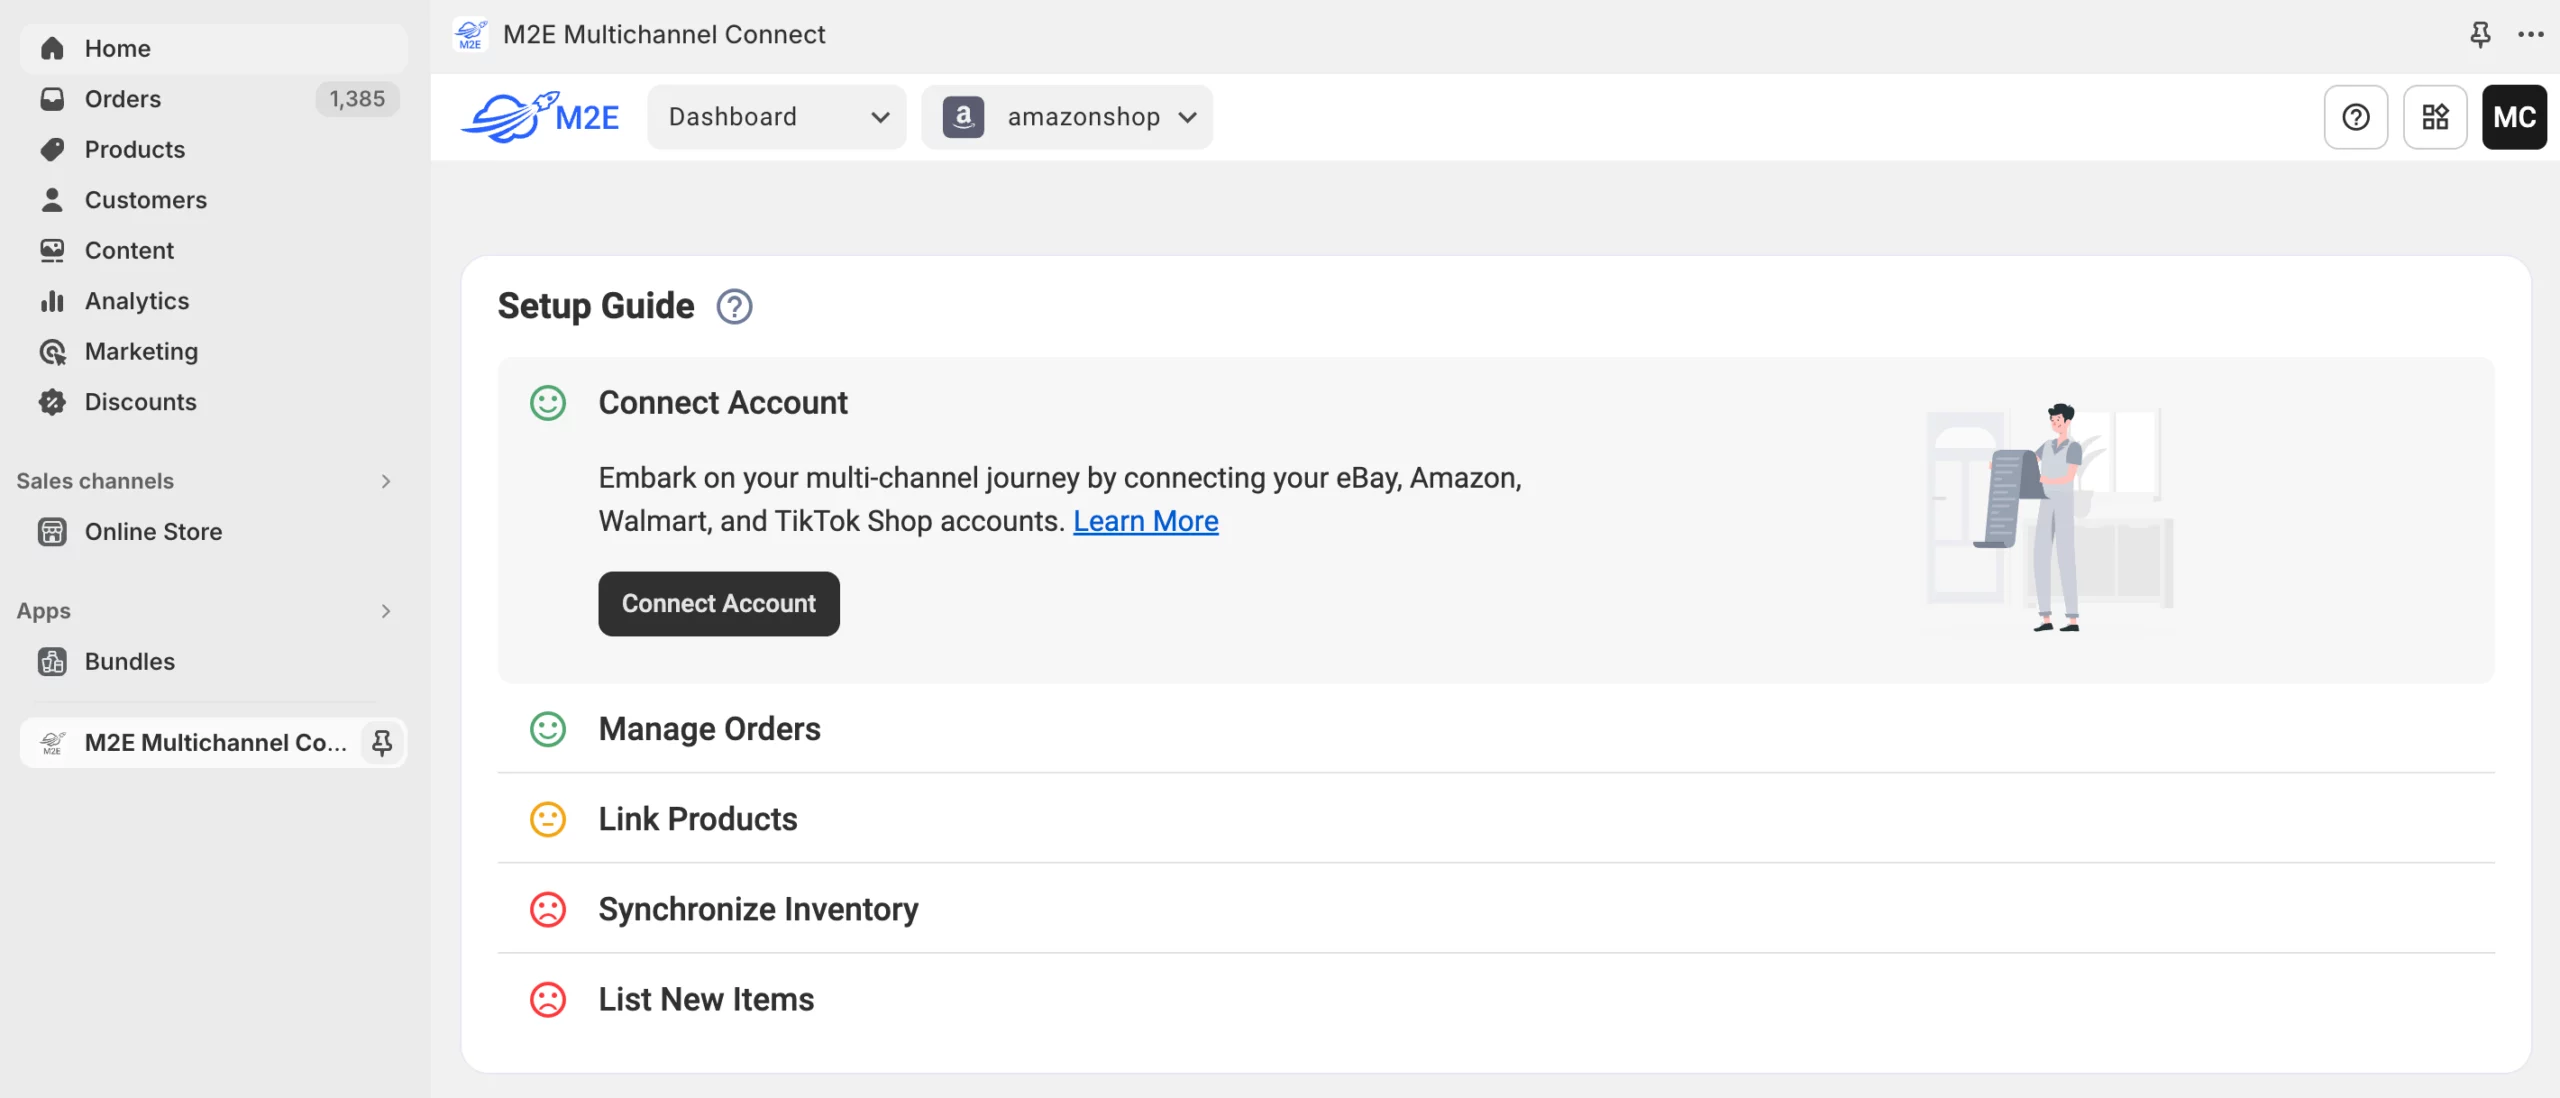
Task: Open the MC profile avatar
Action: point(2513,117)
